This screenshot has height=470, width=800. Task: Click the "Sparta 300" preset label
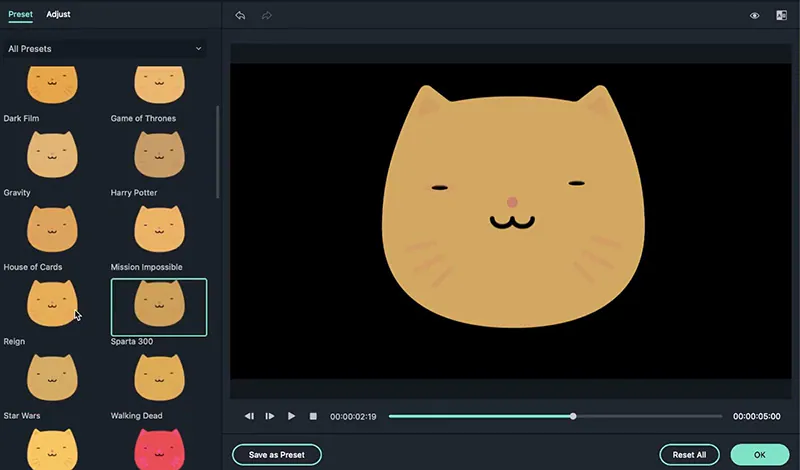coord(132,341)
